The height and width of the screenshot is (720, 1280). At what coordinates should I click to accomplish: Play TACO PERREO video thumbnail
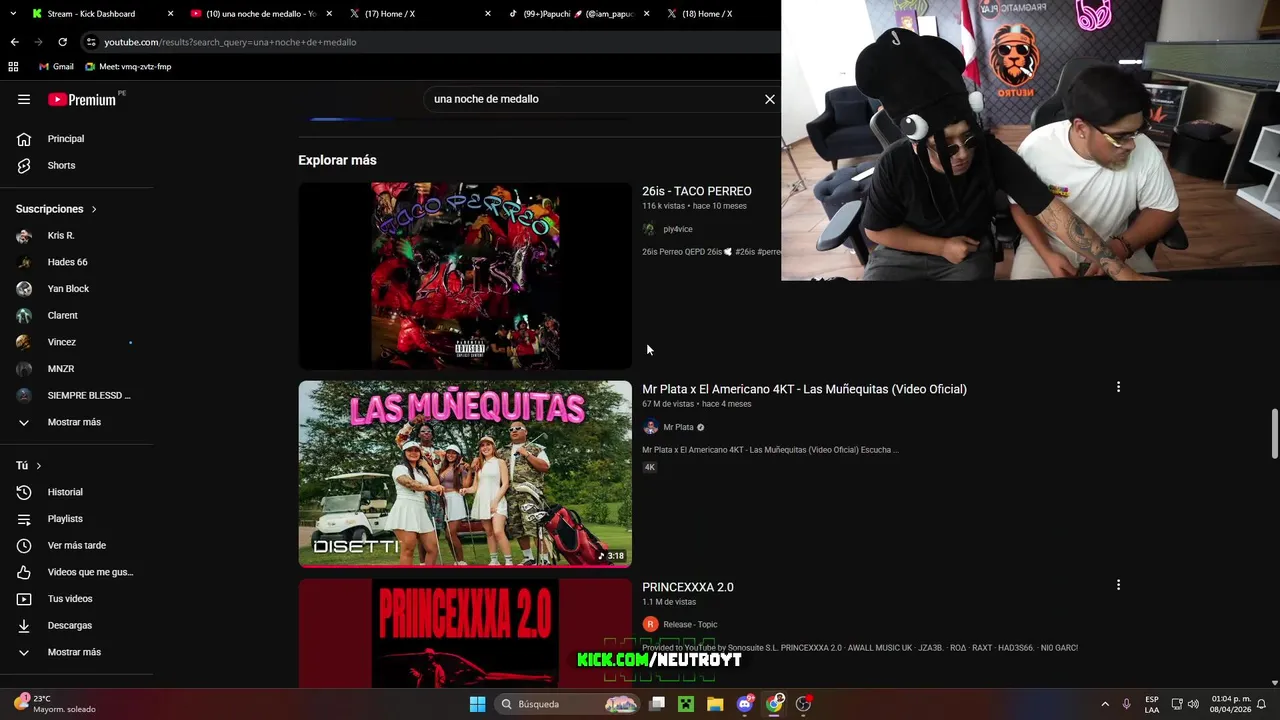click(465, 275)
